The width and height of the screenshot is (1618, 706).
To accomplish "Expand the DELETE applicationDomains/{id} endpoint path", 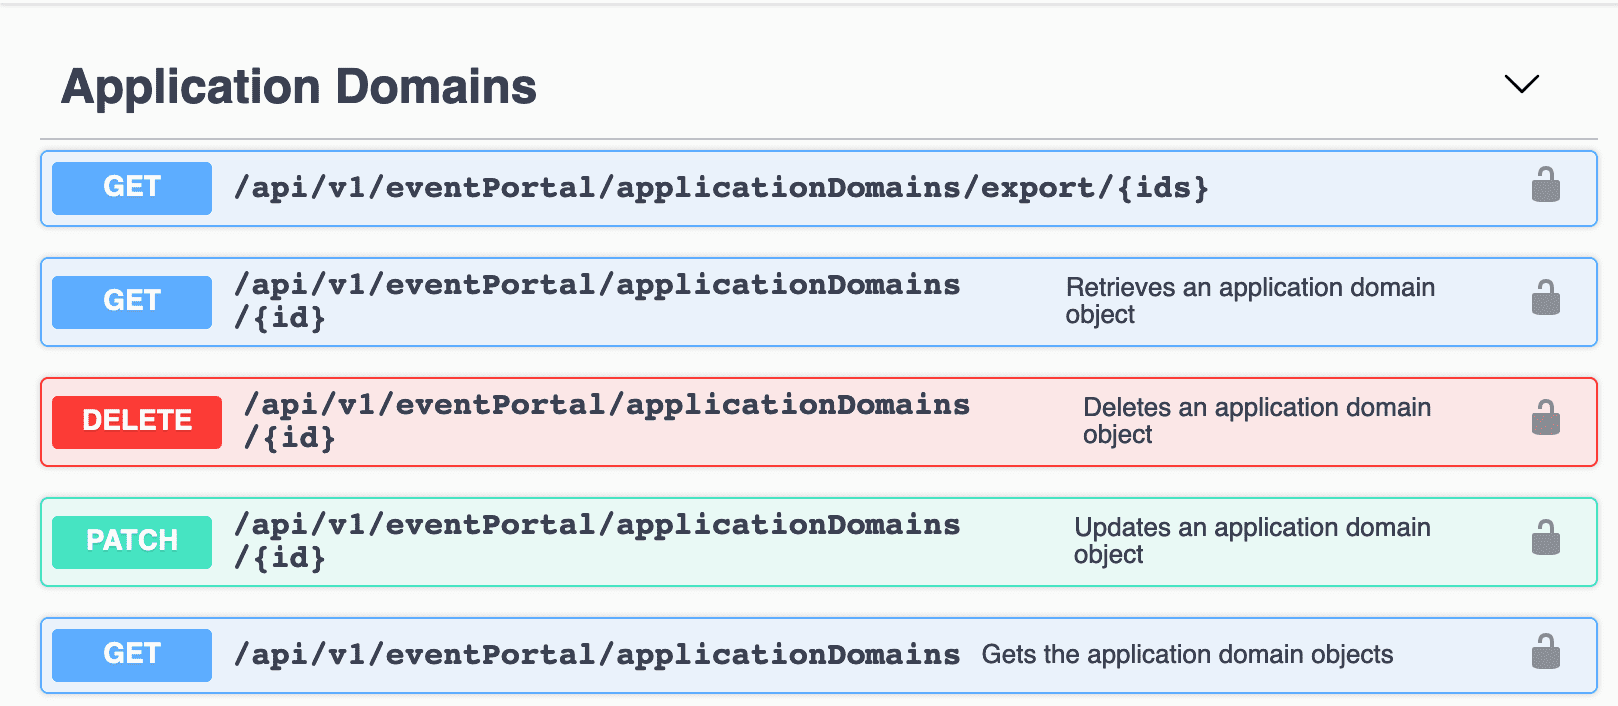I will [x=606, y=420].
